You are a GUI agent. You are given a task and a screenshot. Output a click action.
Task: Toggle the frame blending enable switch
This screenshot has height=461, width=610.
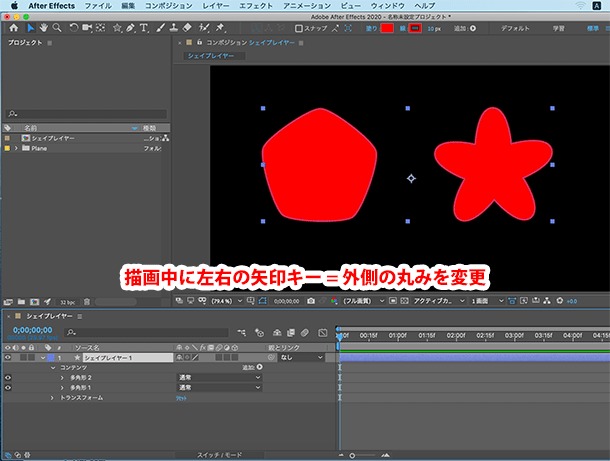pos(291,333)
